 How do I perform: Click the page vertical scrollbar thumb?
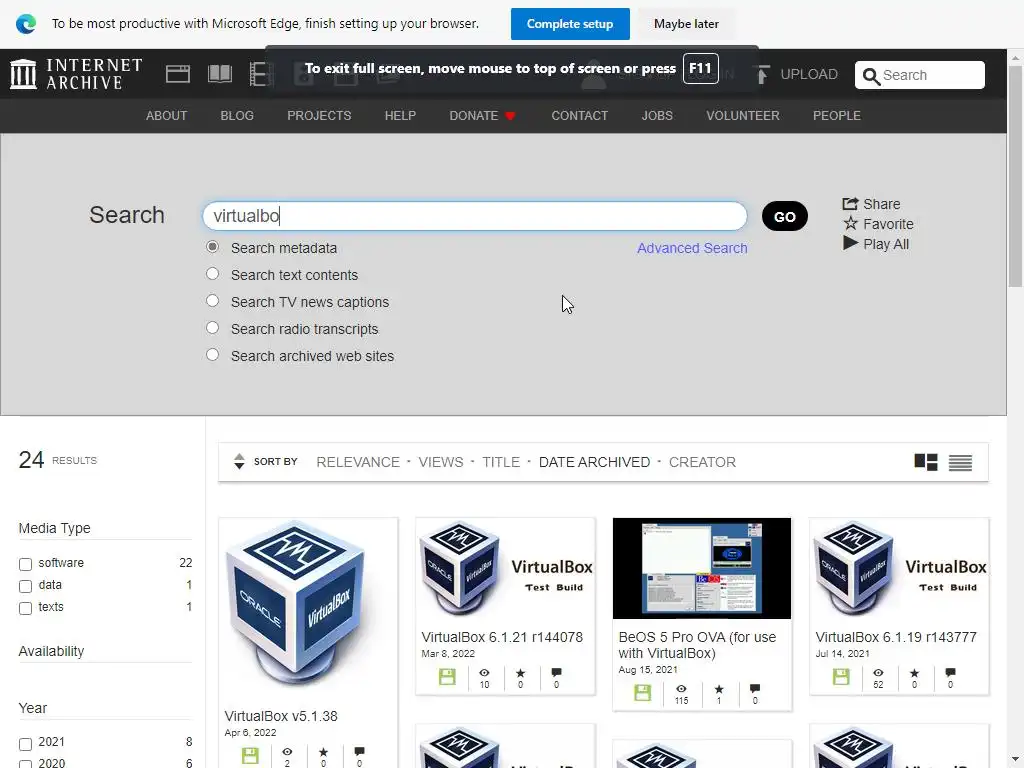pyautogui.click(x=1015, y=176)
